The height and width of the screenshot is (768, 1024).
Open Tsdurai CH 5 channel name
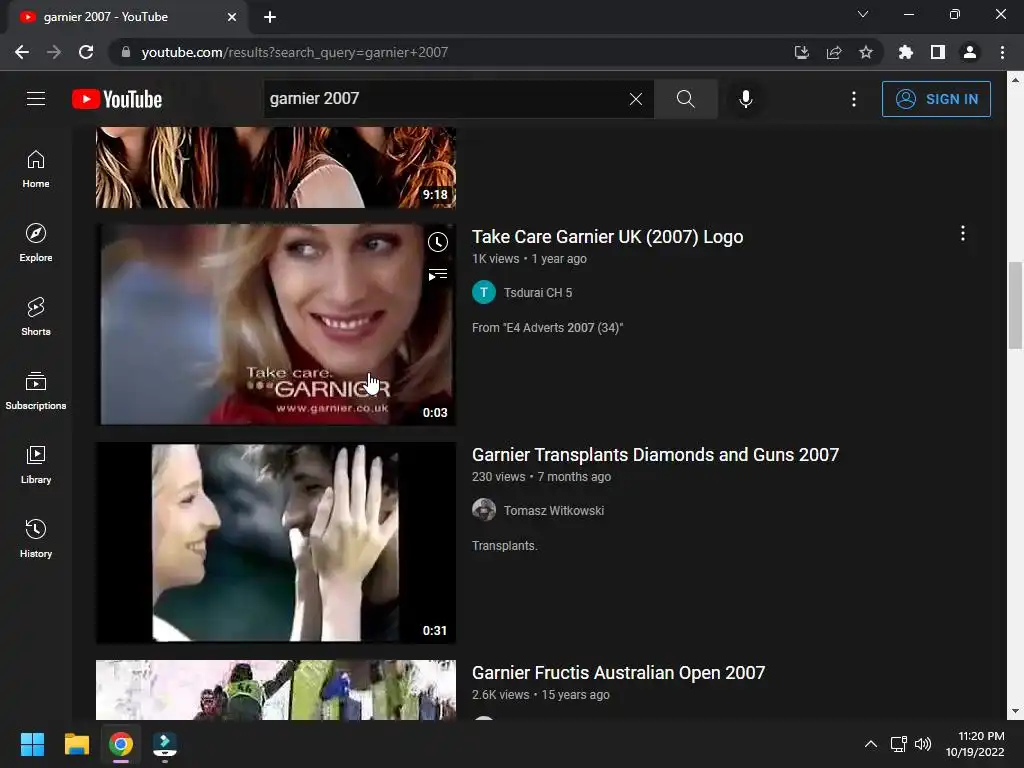click(x=537, y=293)
